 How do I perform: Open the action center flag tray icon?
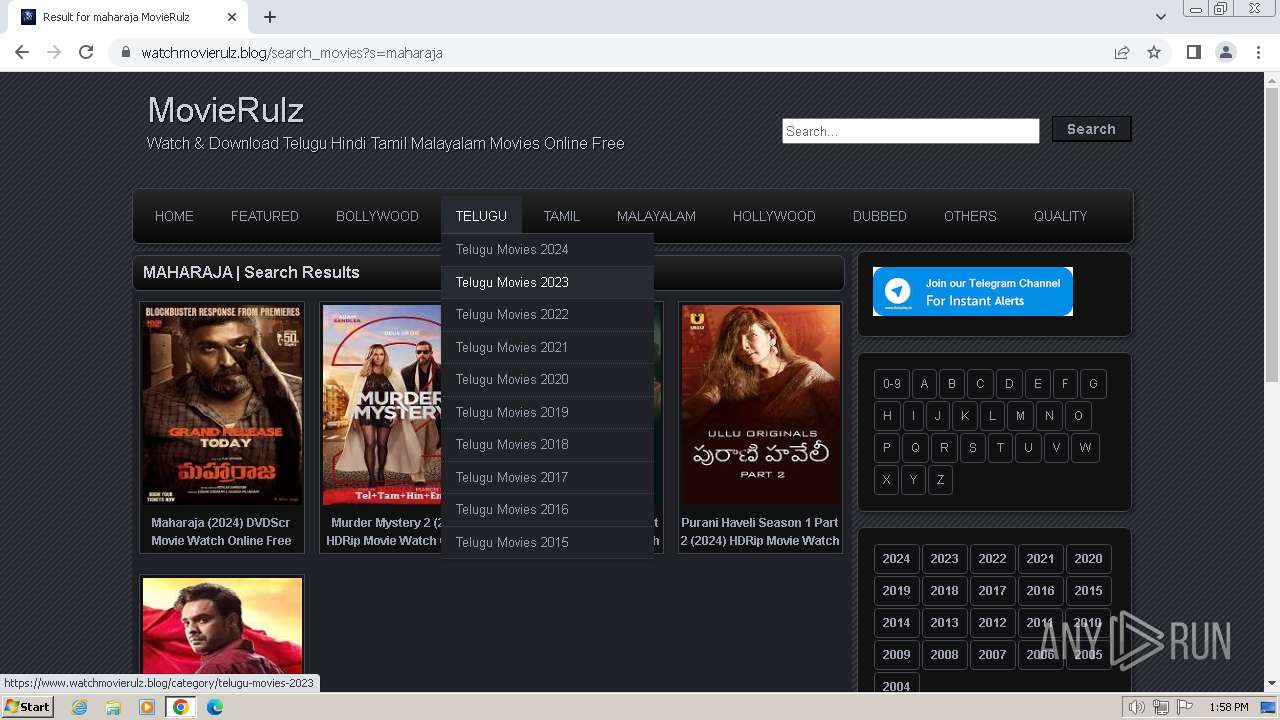[x=1186, y=707]
